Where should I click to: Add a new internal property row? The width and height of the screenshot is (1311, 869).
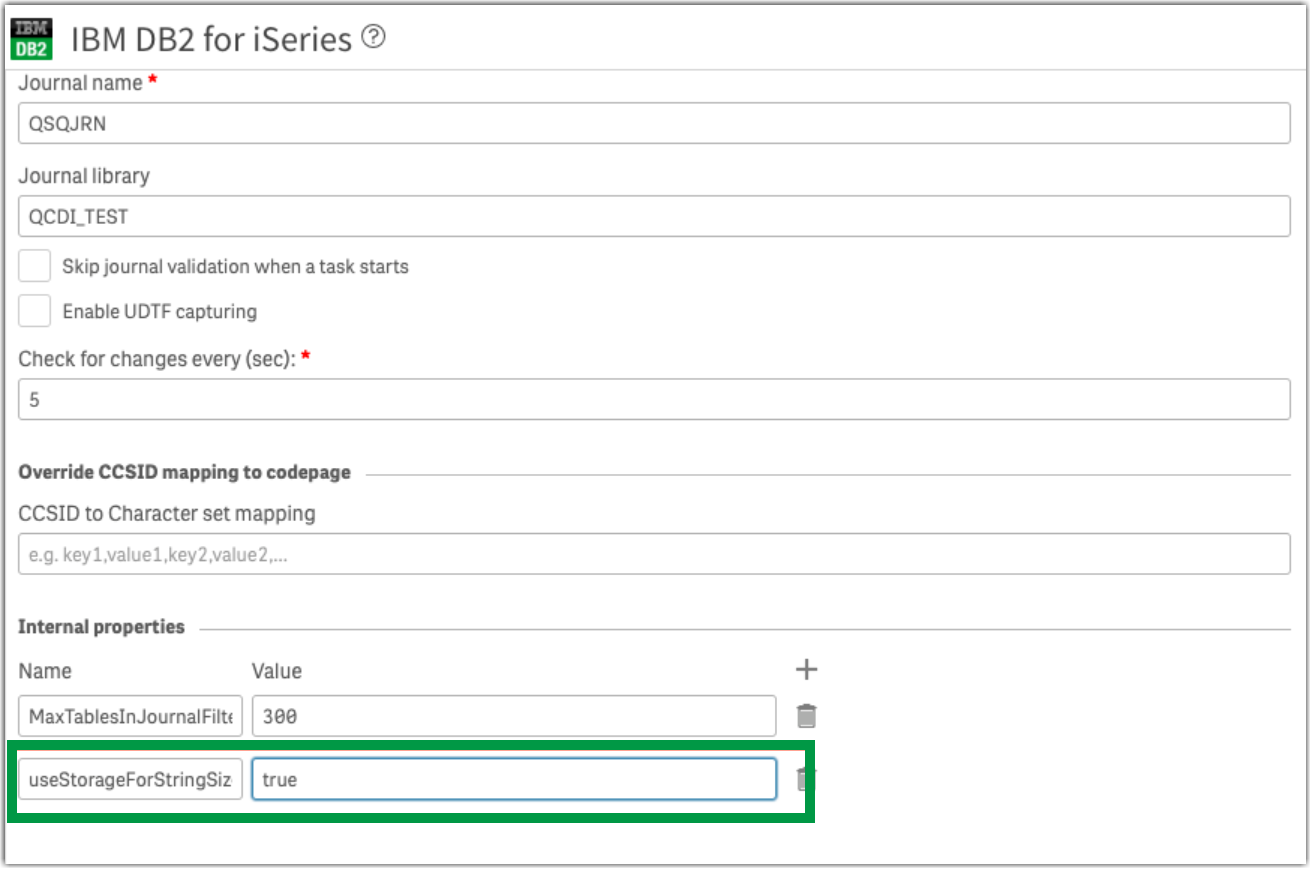[805, 669]
